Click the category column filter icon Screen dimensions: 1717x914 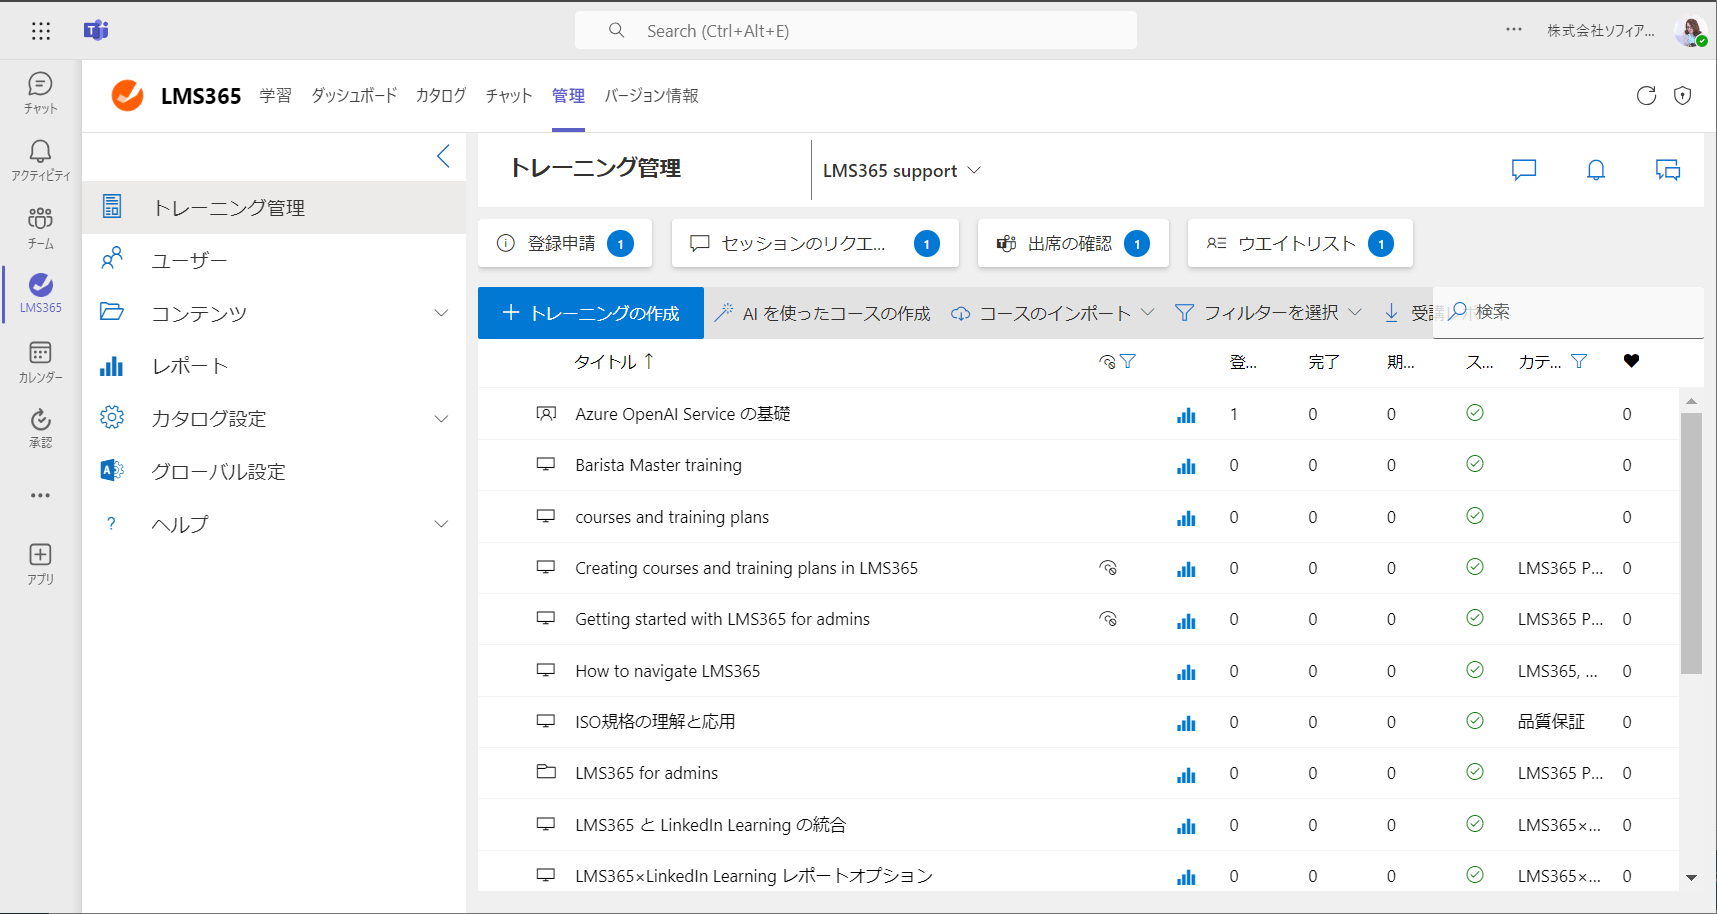coord(1579,361)
